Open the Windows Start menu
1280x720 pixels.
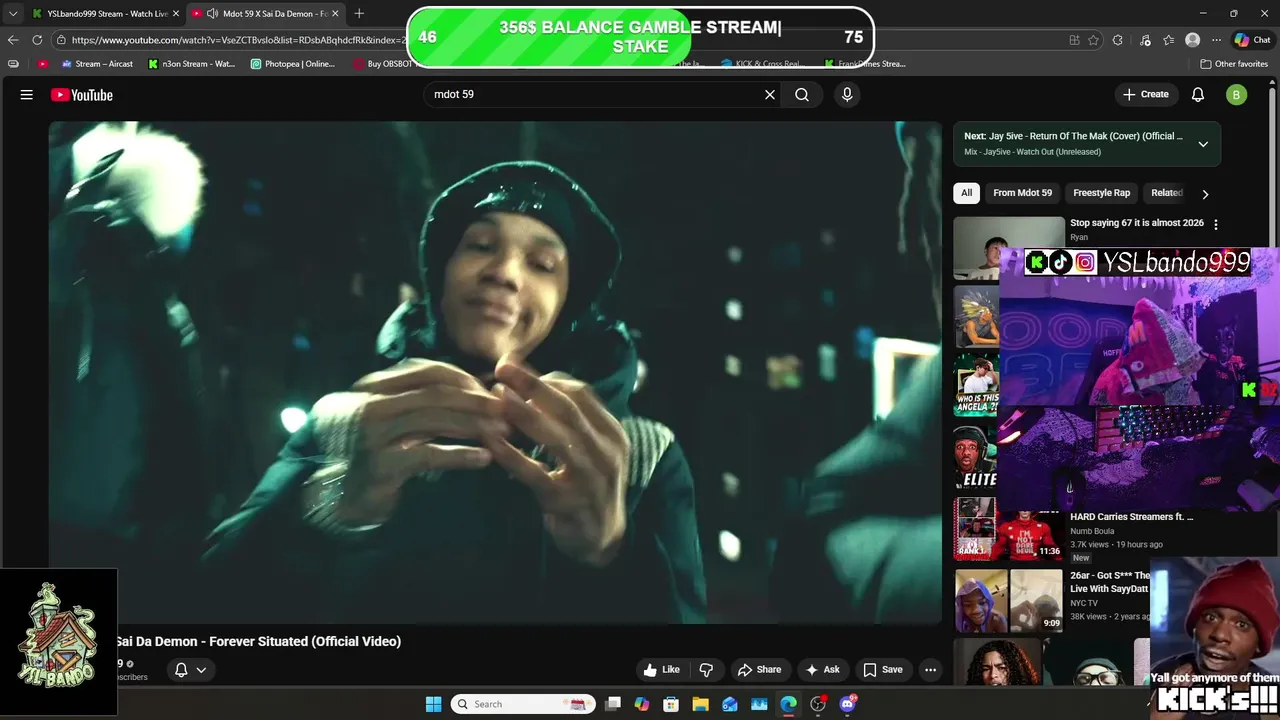pyautogui.click(x=433, y=704)
